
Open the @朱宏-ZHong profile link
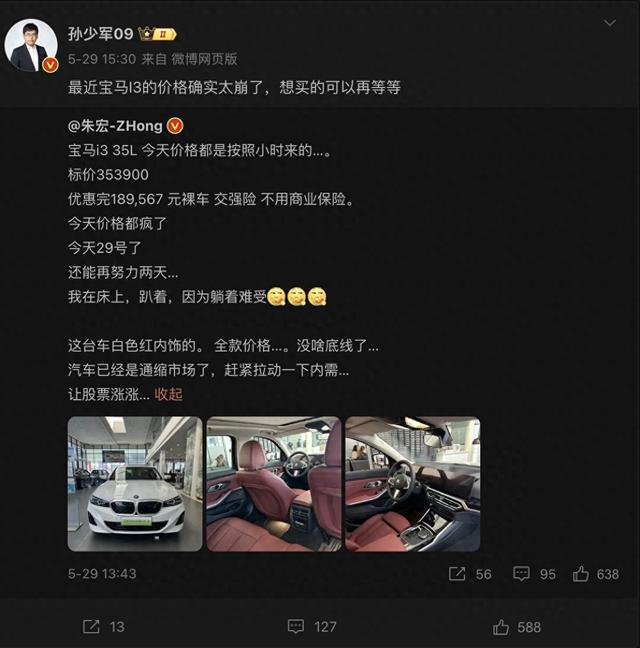[x=115, y=126]
